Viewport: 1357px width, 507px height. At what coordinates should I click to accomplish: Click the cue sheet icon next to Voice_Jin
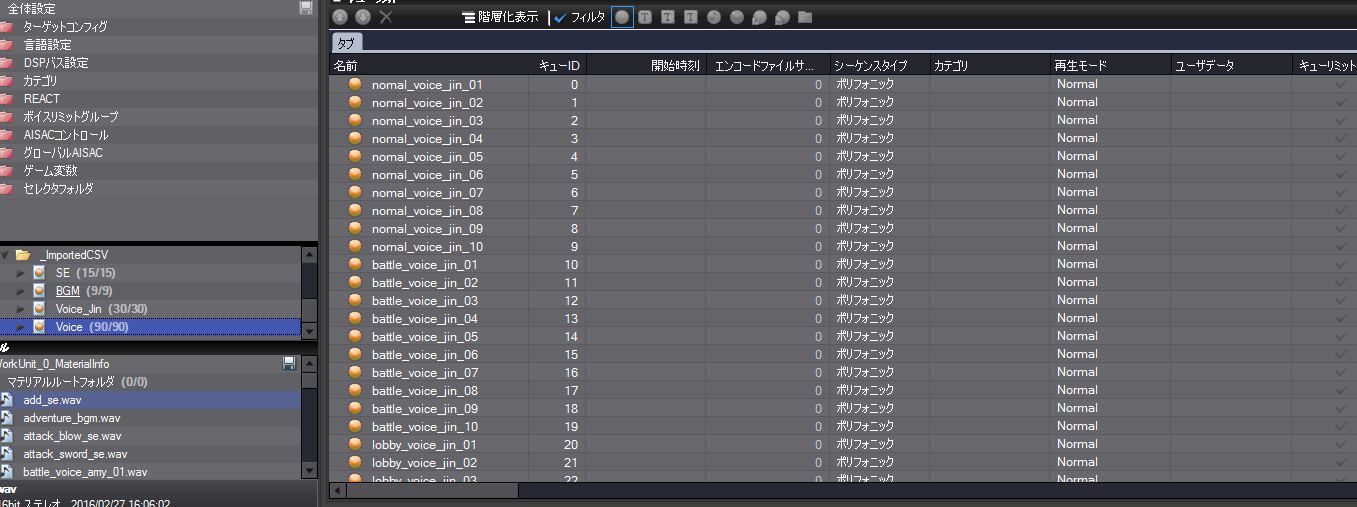[40, 308]
